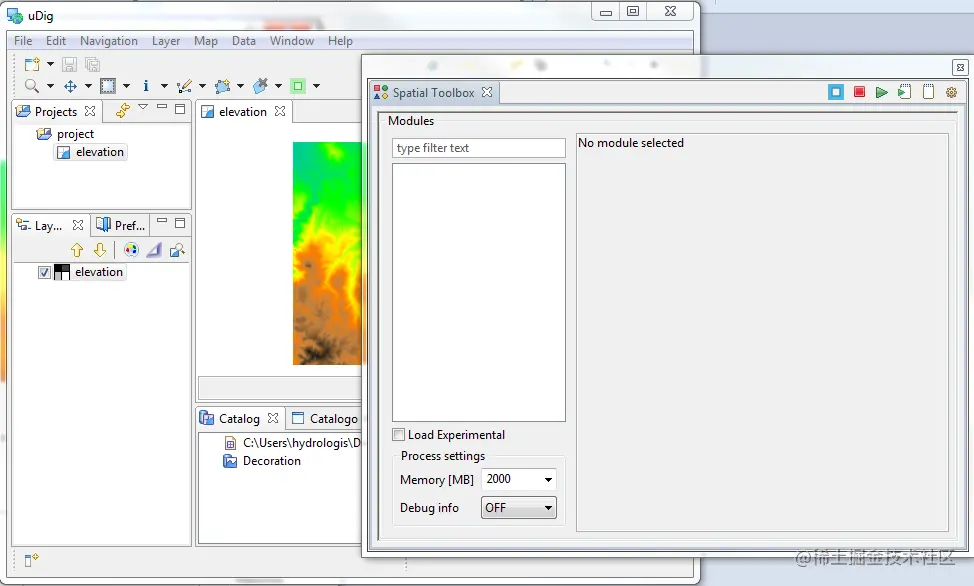Click Link with Editor arrows in Projects
The height and width of the screenshot is (586, 974).
(123, 111)
